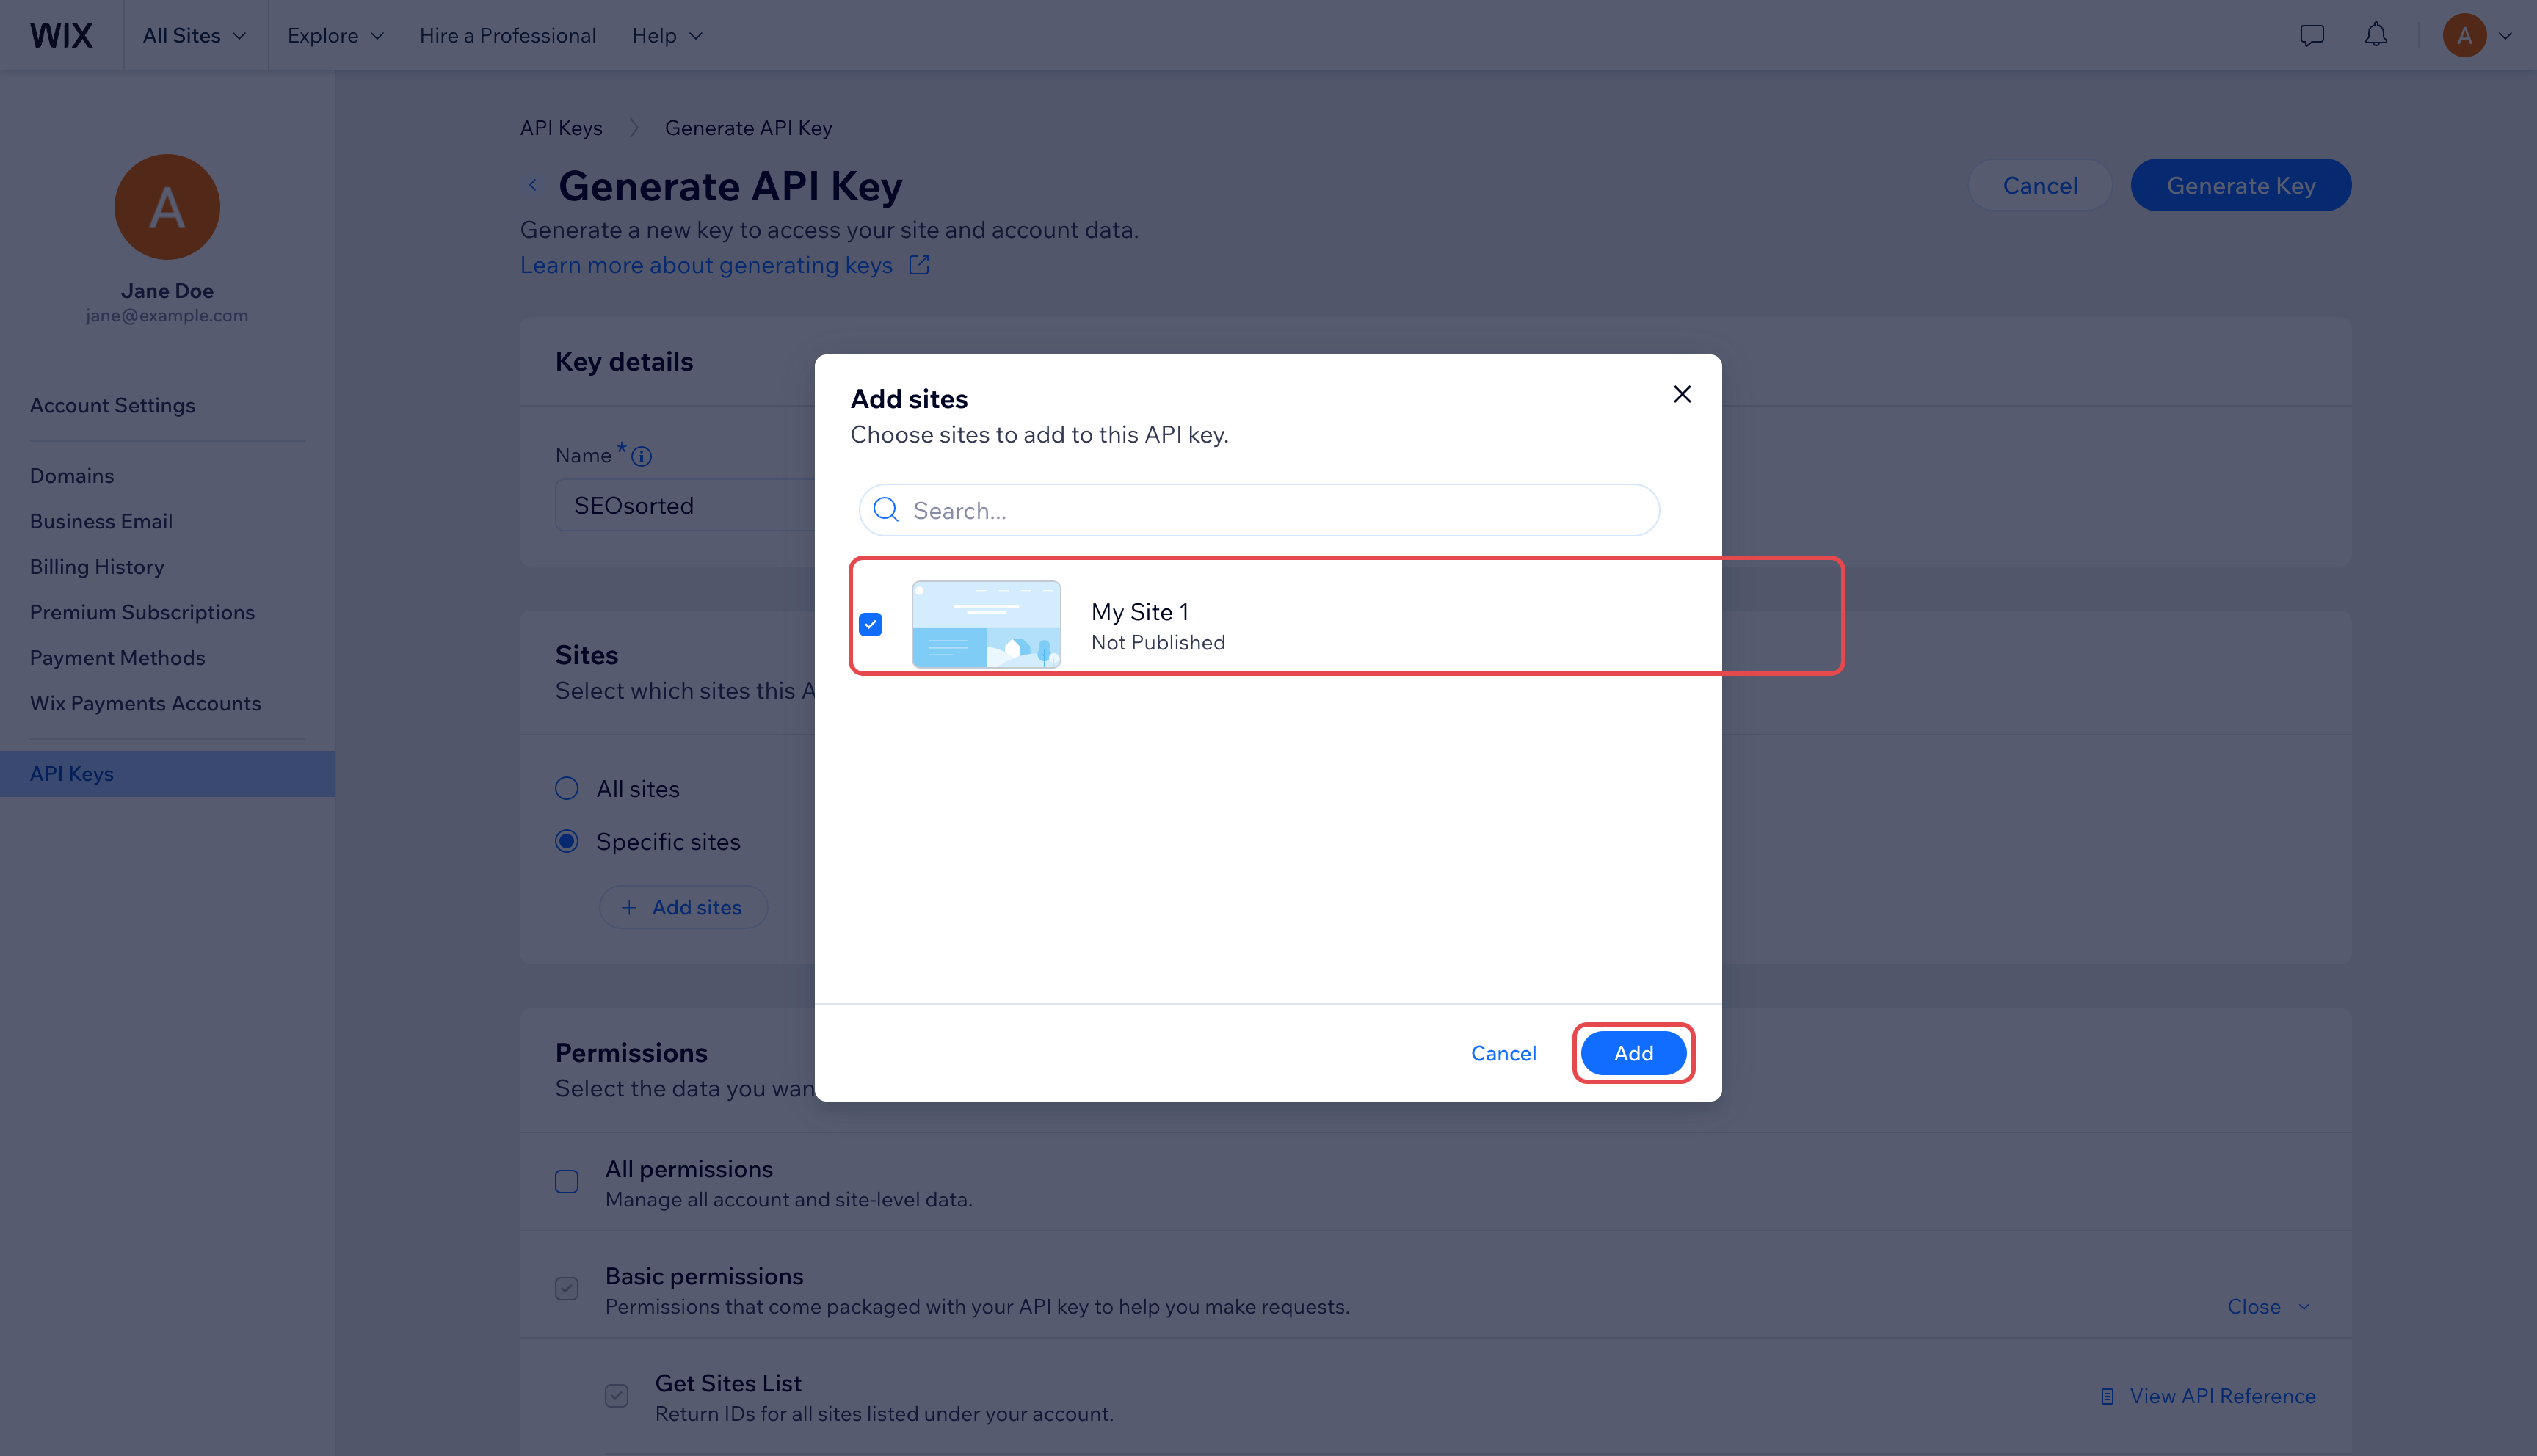Open Hire a Professional

coord(507,35)
